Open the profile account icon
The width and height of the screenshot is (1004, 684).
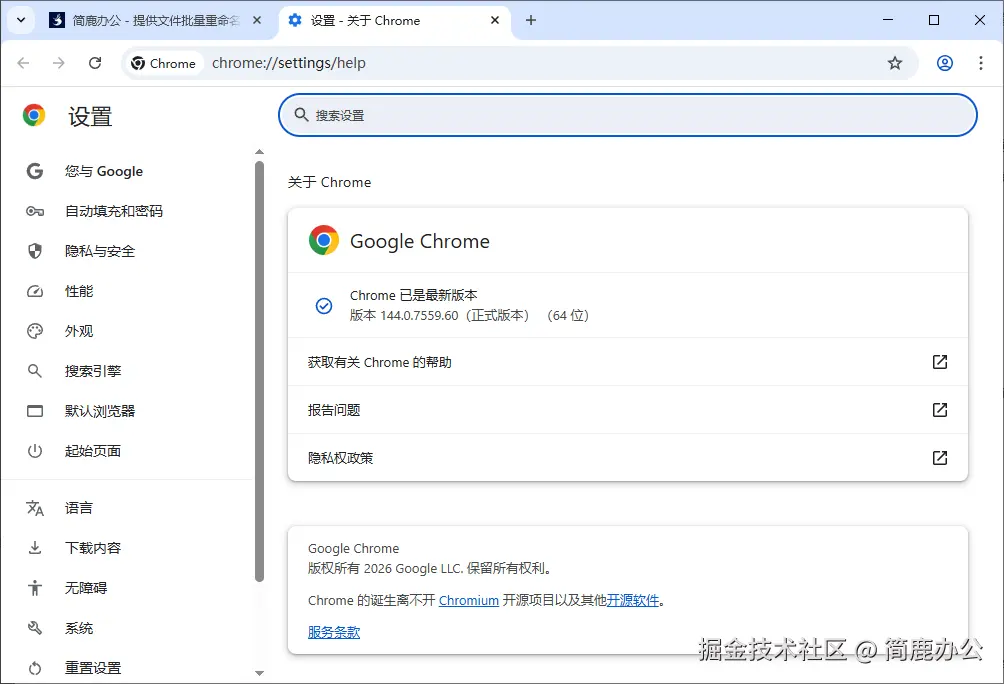944,63
